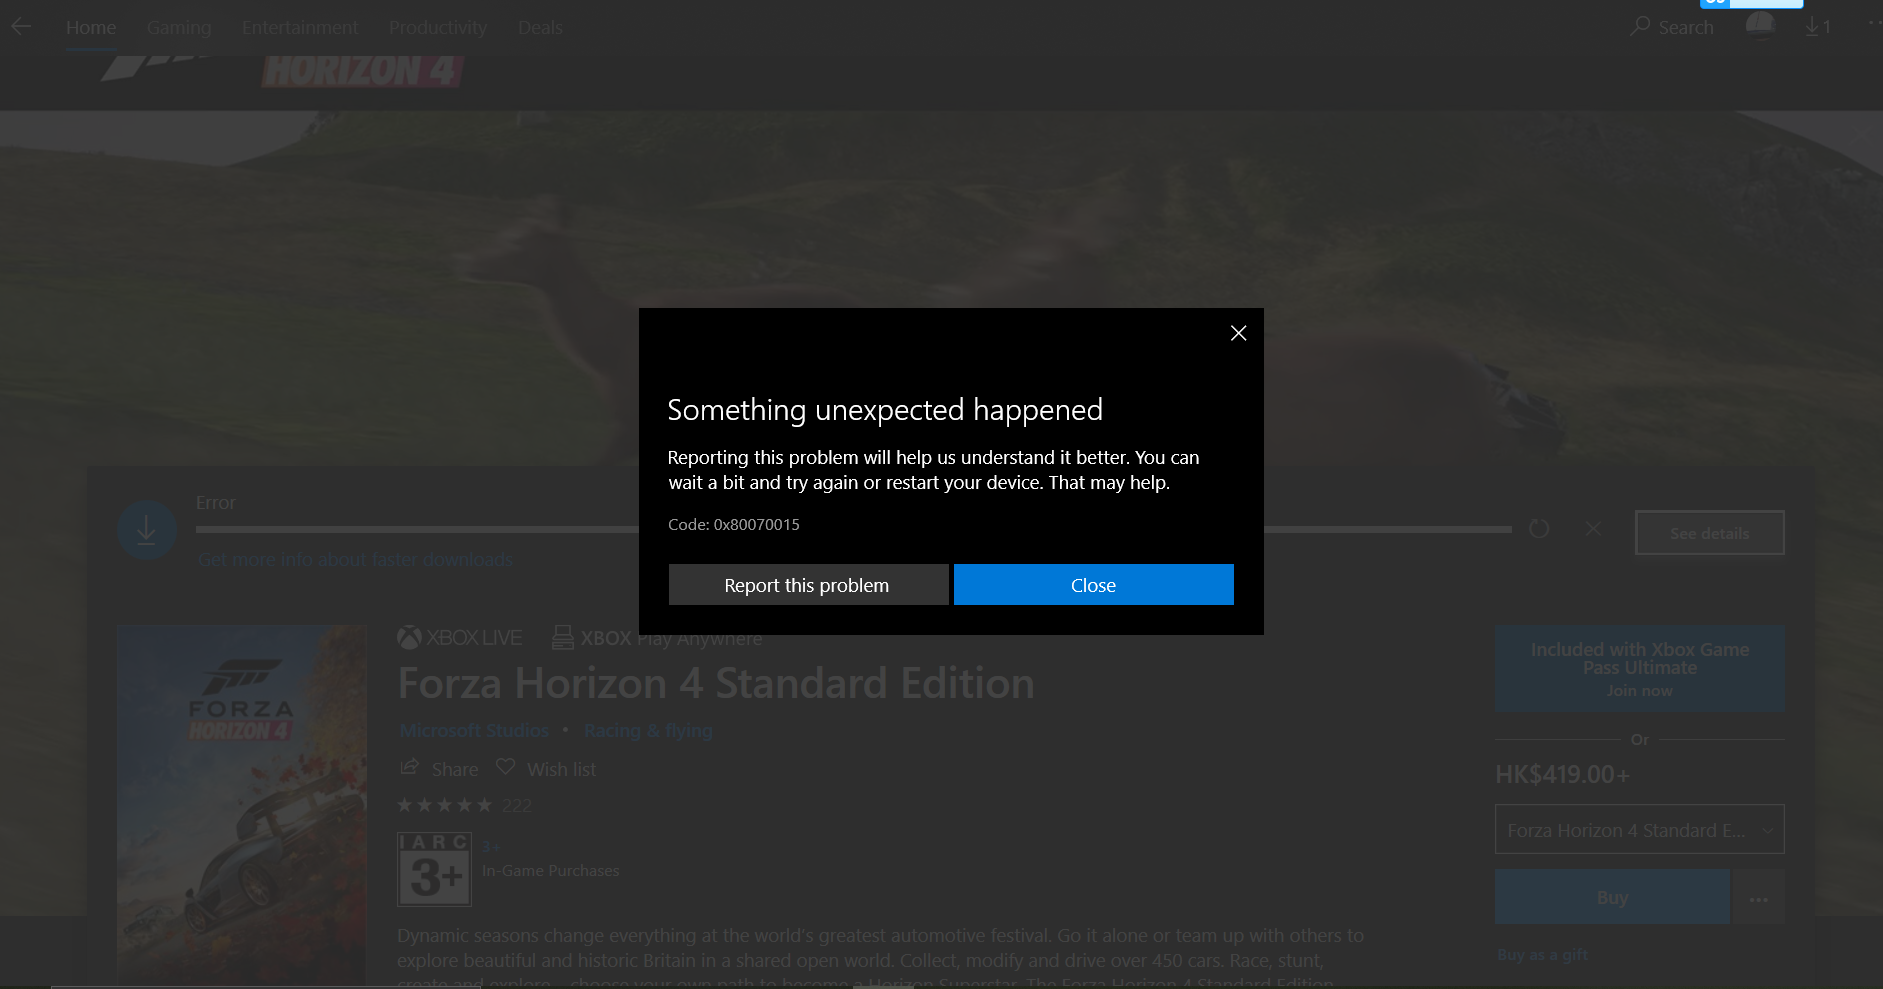The width and height of the screenshot is (1883, 989).
Task: Open Racing & flying category link
Action: click(648, 730)
